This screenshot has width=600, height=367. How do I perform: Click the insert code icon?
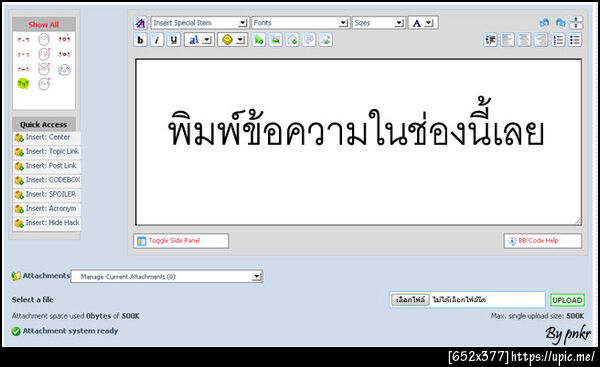pyautogui.click(x=326, y=40)
